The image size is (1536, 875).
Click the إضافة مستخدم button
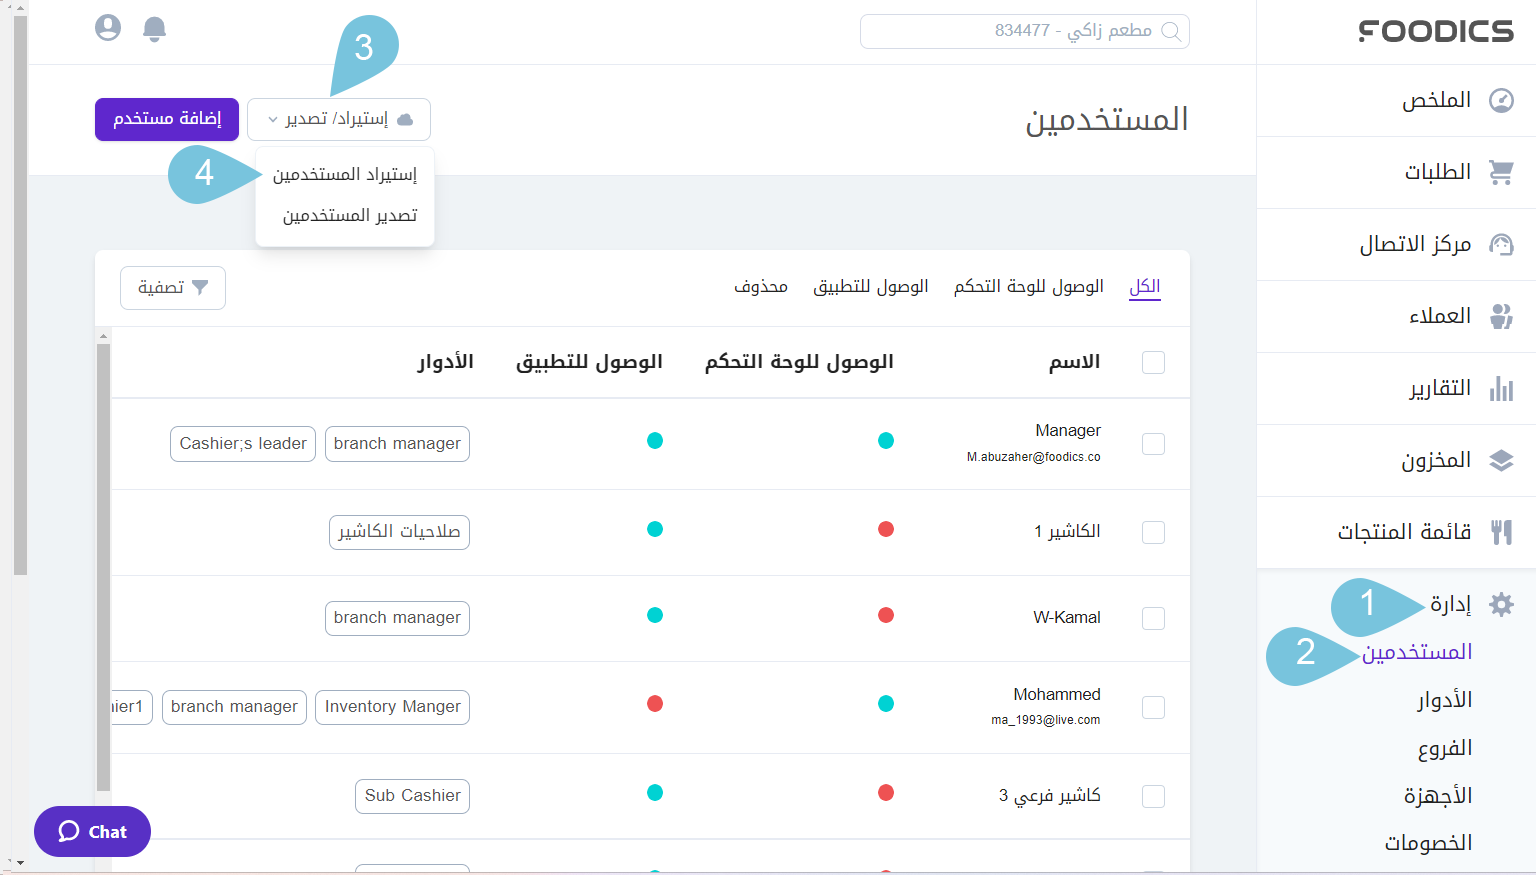point(166,119)
